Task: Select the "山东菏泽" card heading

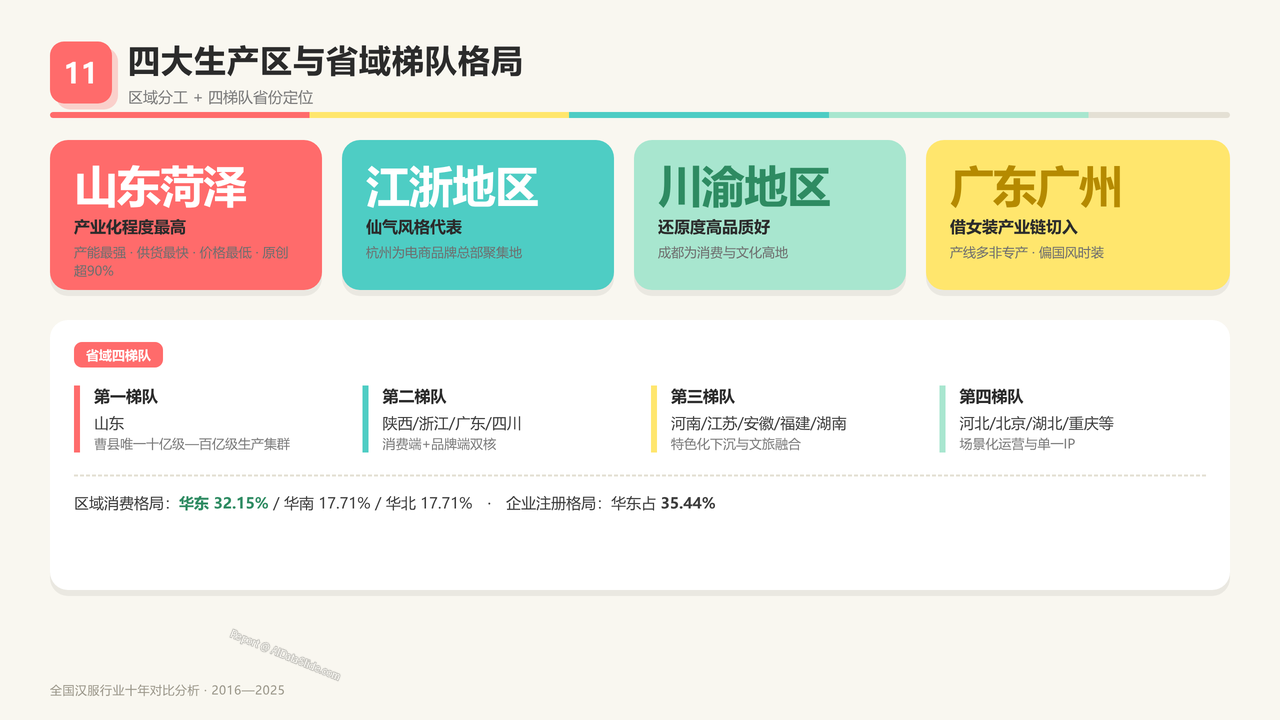Action: tap(160, 187)
